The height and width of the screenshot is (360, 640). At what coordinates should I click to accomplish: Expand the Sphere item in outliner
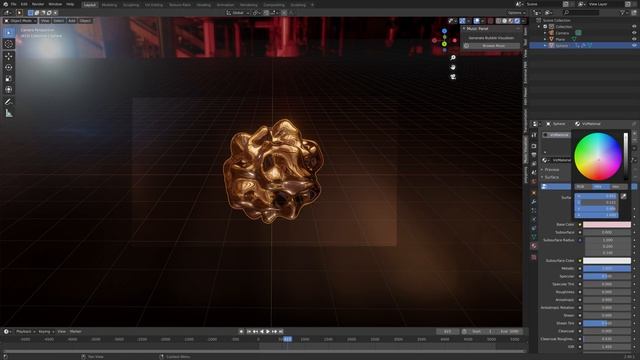545,45
